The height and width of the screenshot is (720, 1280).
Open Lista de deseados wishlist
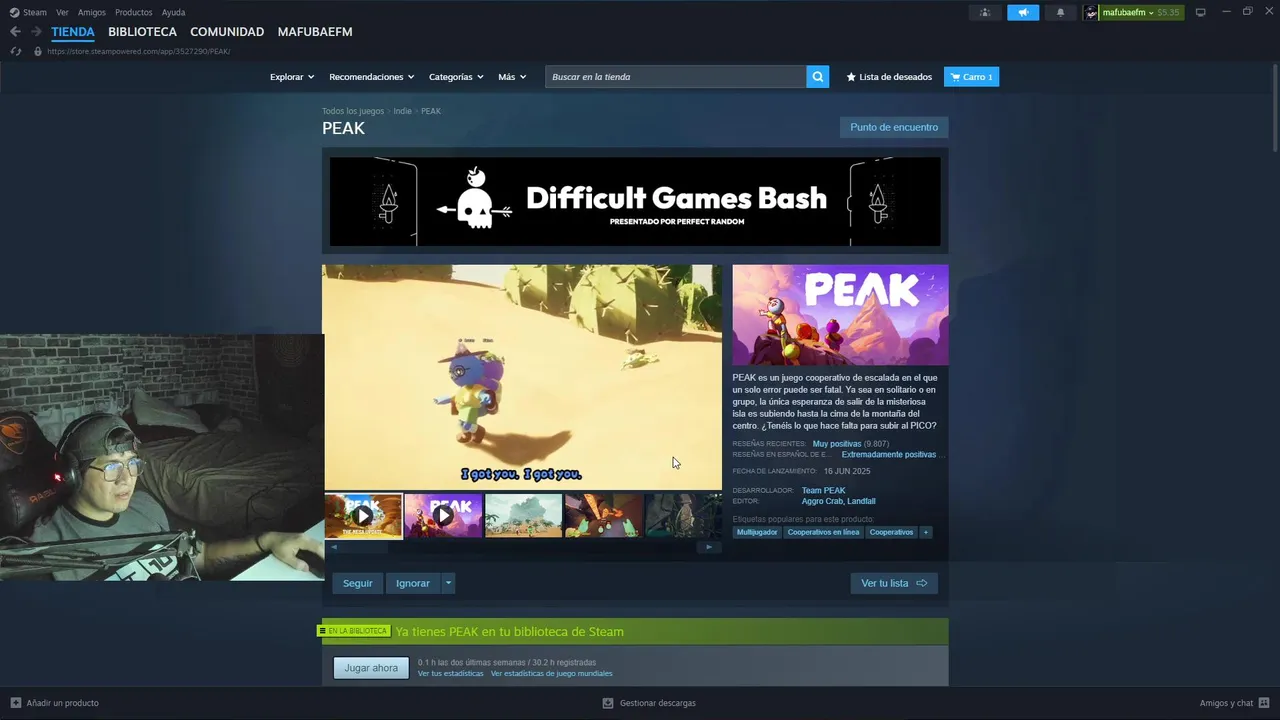click(x=889, y=77)
